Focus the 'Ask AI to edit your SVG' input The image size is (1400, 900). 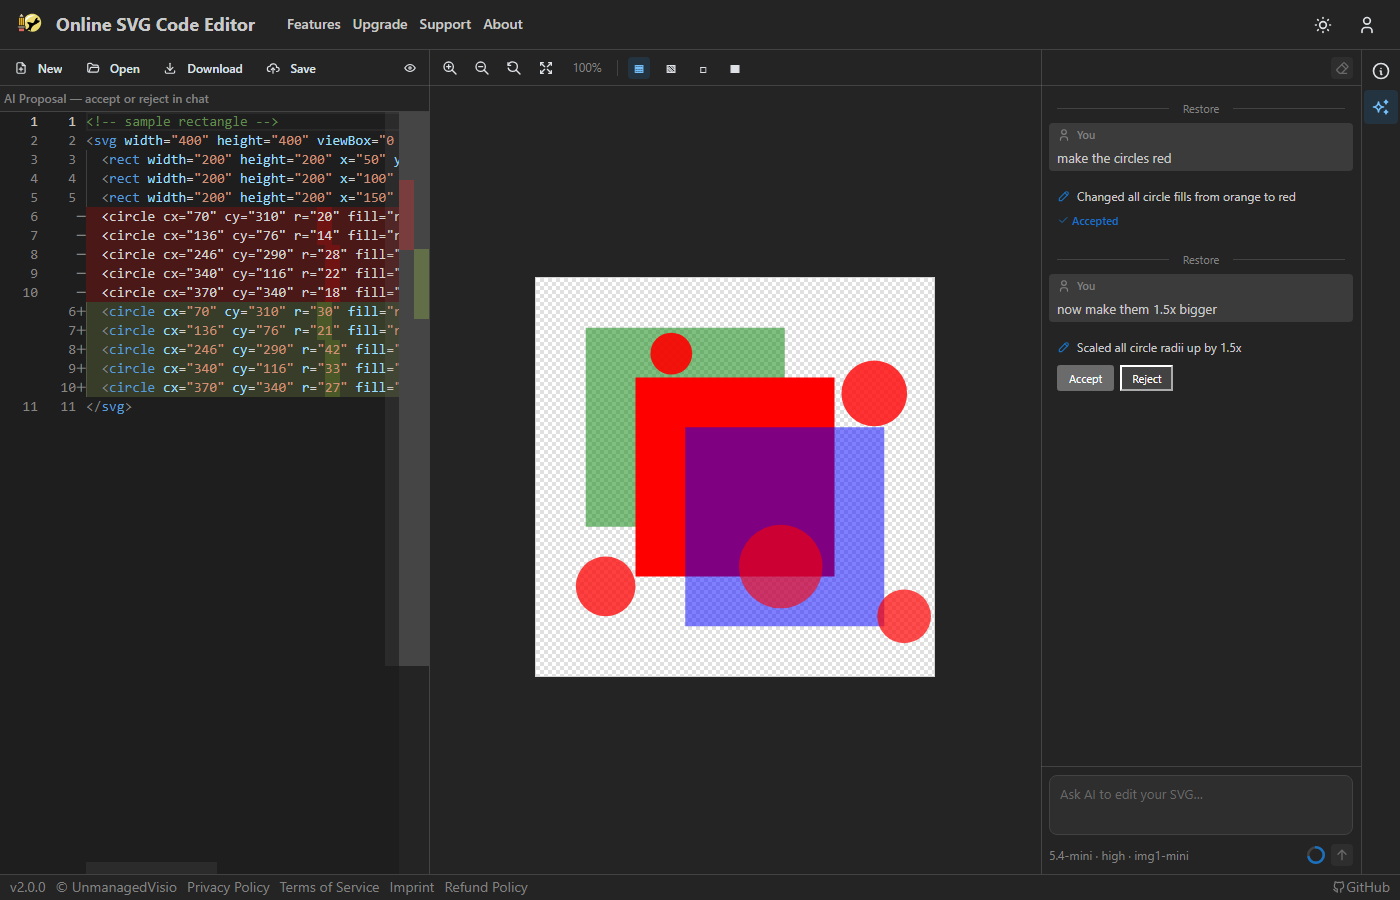pyautogui.click(x=1200, y=804)
